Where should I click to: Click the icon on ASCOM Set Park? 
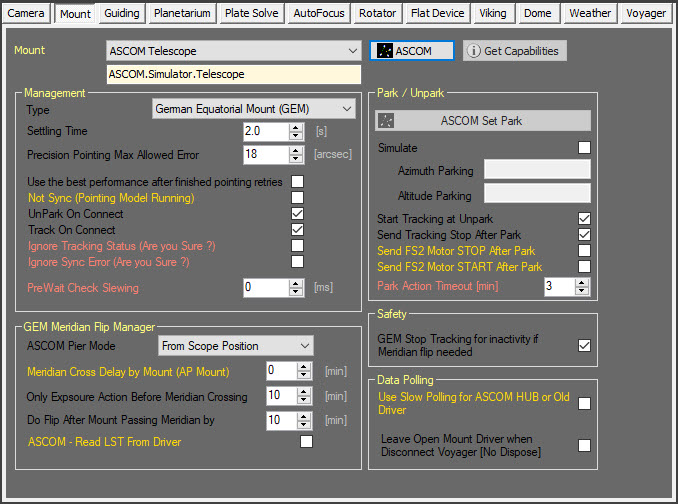(386, 121)
